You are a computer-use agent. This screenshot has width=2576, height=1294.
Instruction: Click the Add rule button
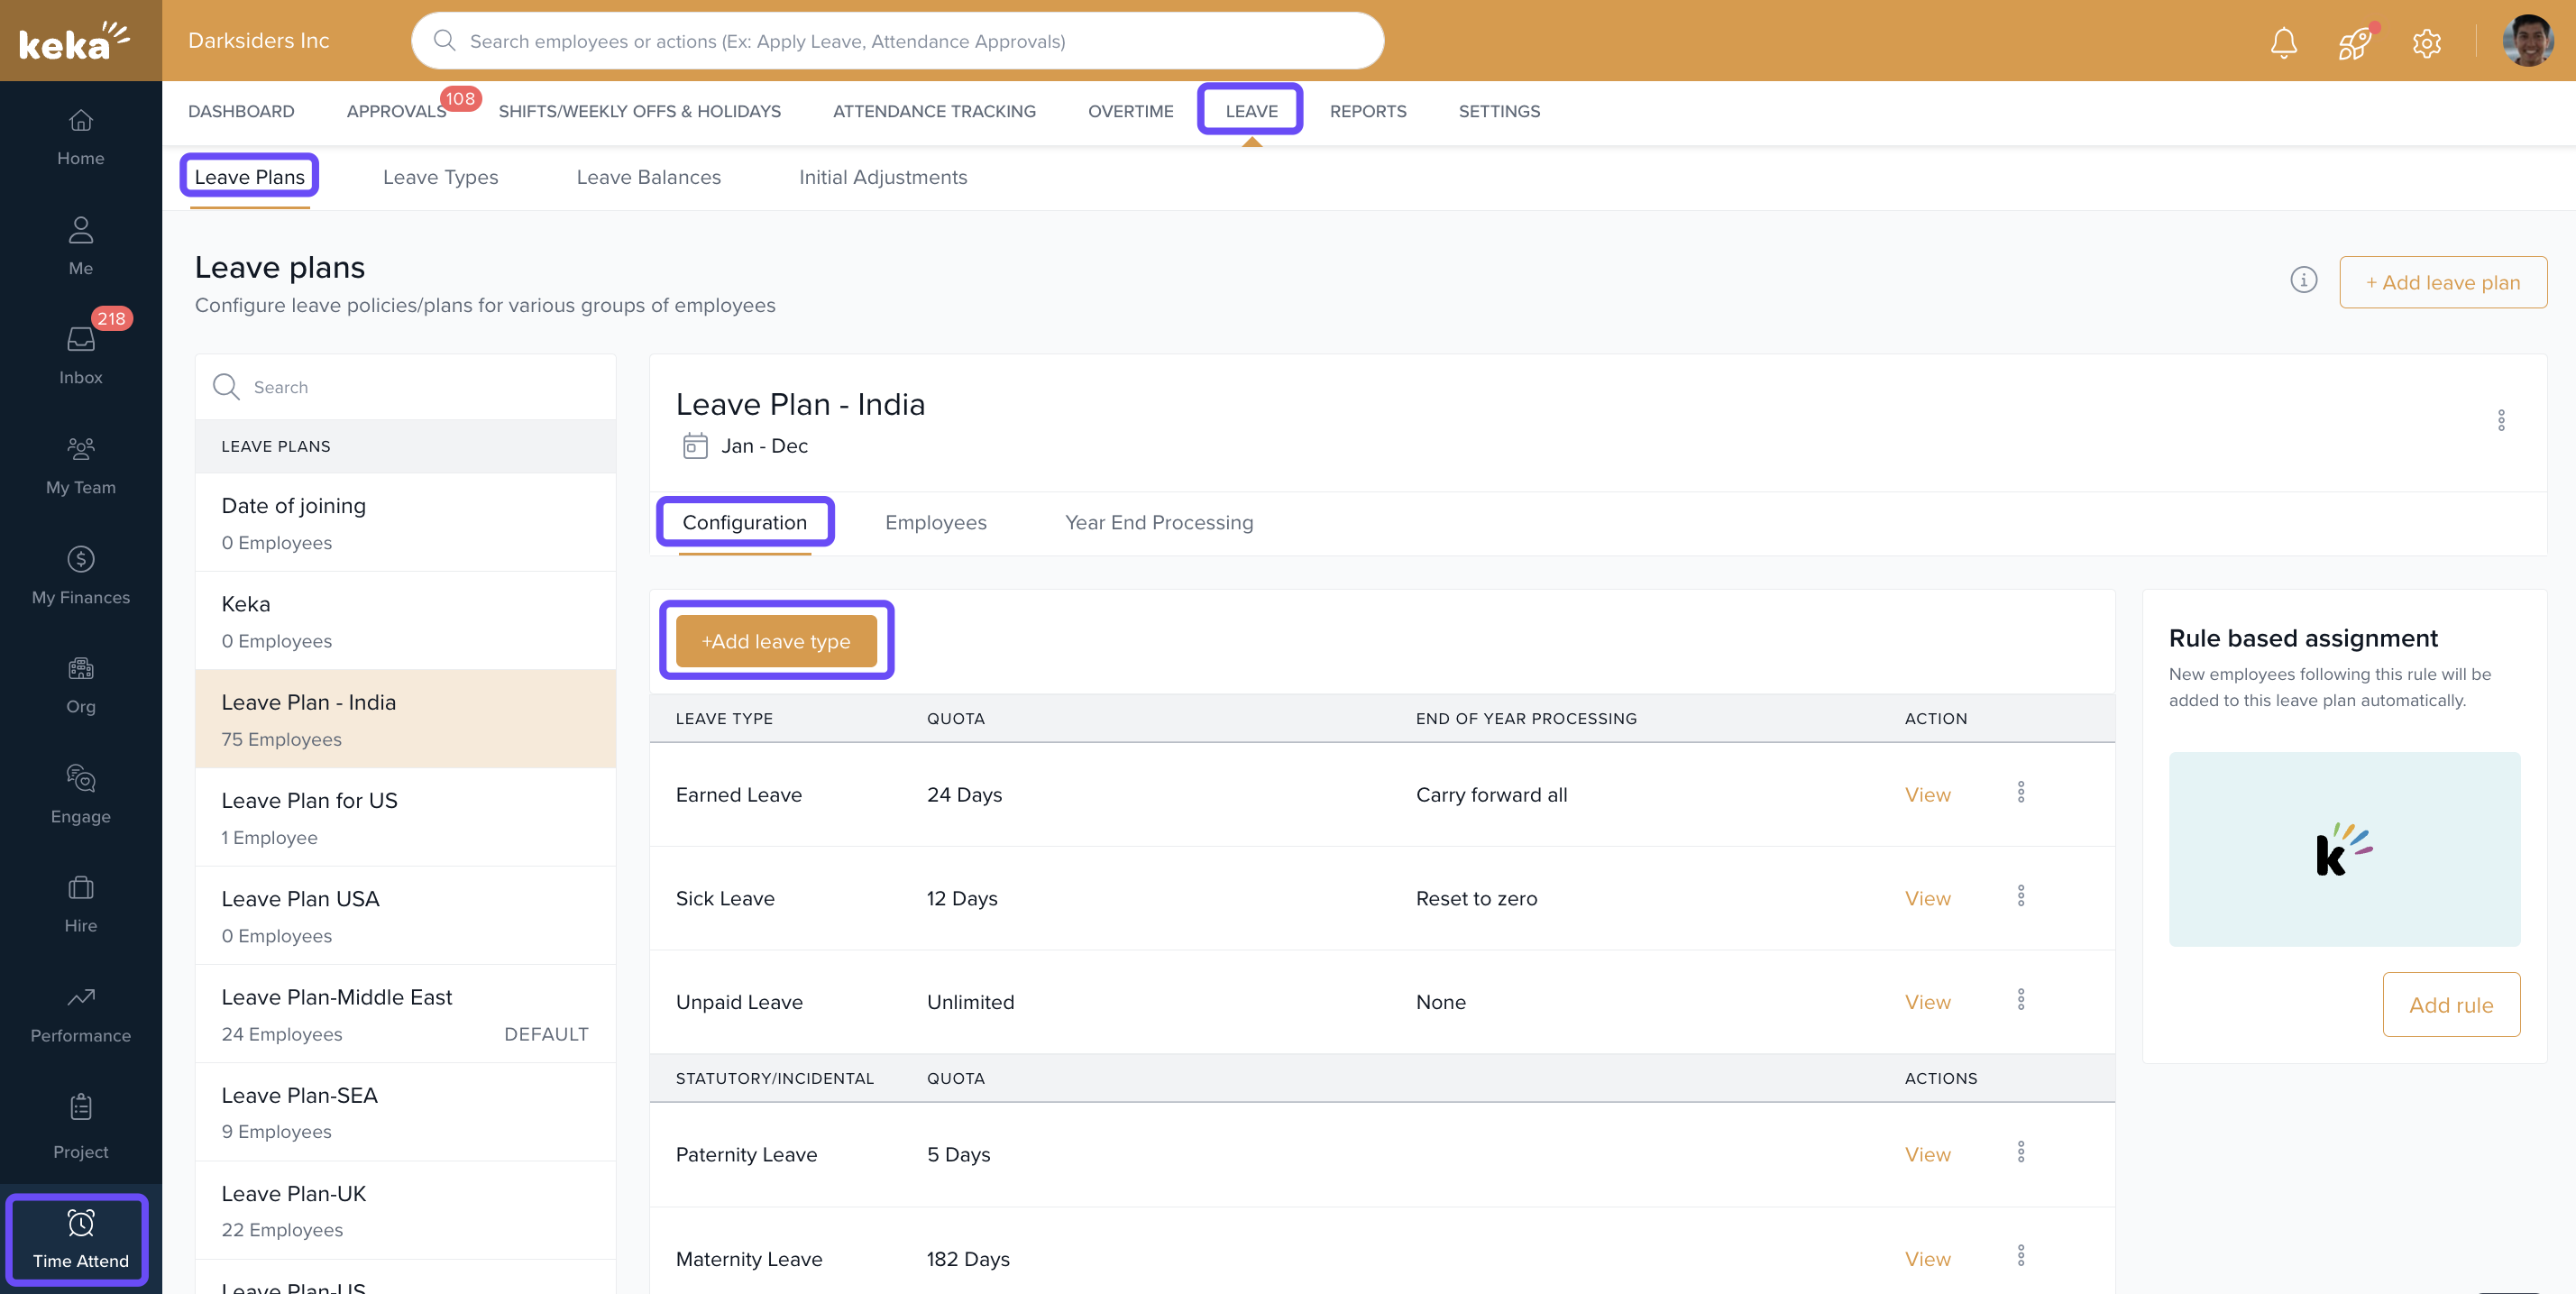click(x=2450, y=1004)
